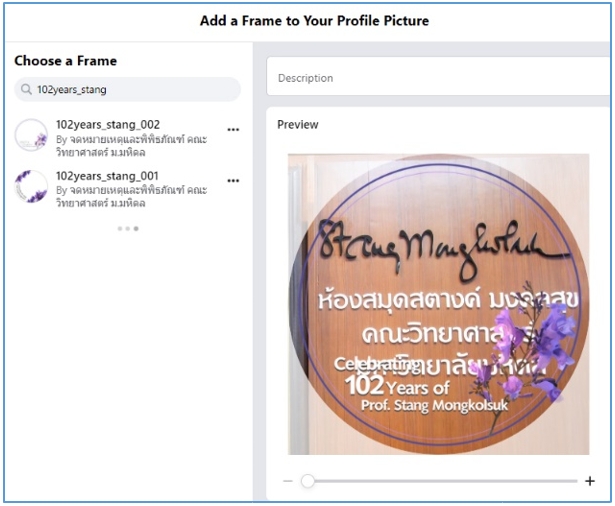Select the 102years_stang_002 frame thumbnail
The image size is (615, 506).
coord(31,134)
